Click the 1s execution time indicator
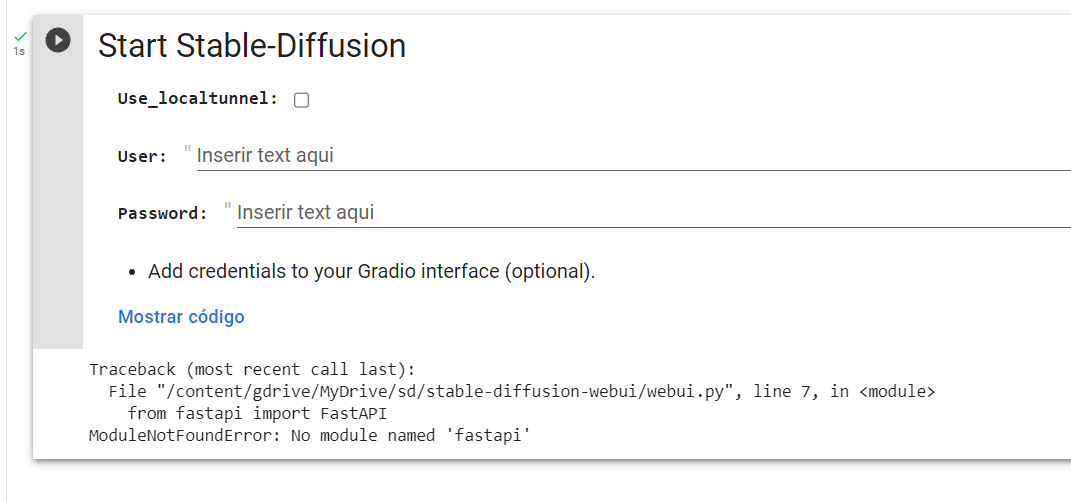Screen dimensions: 1071x501 (x=19, y=51)
